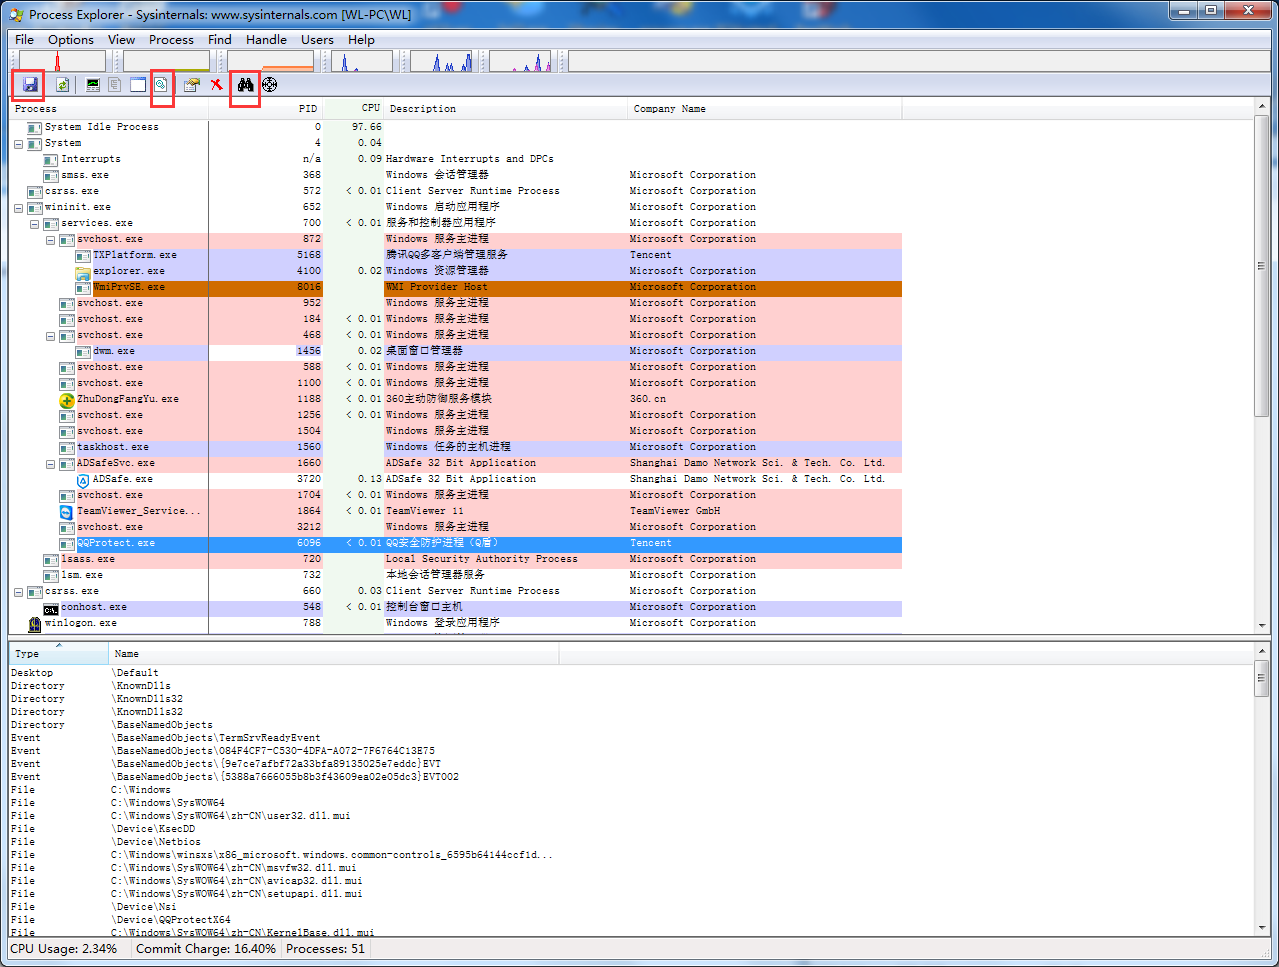Select the lsm.exe process row
The image size is (1279, 967).
point(456,575)
